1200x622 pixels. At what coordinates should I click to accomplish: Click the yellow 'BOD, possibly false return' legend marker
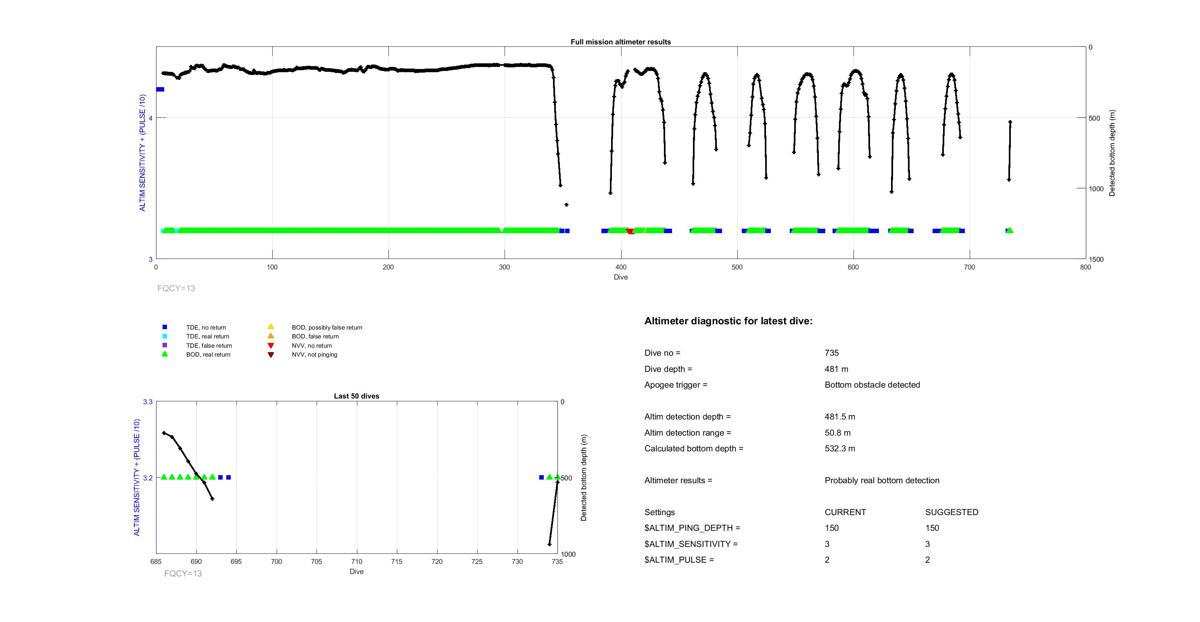click(270, 327)
